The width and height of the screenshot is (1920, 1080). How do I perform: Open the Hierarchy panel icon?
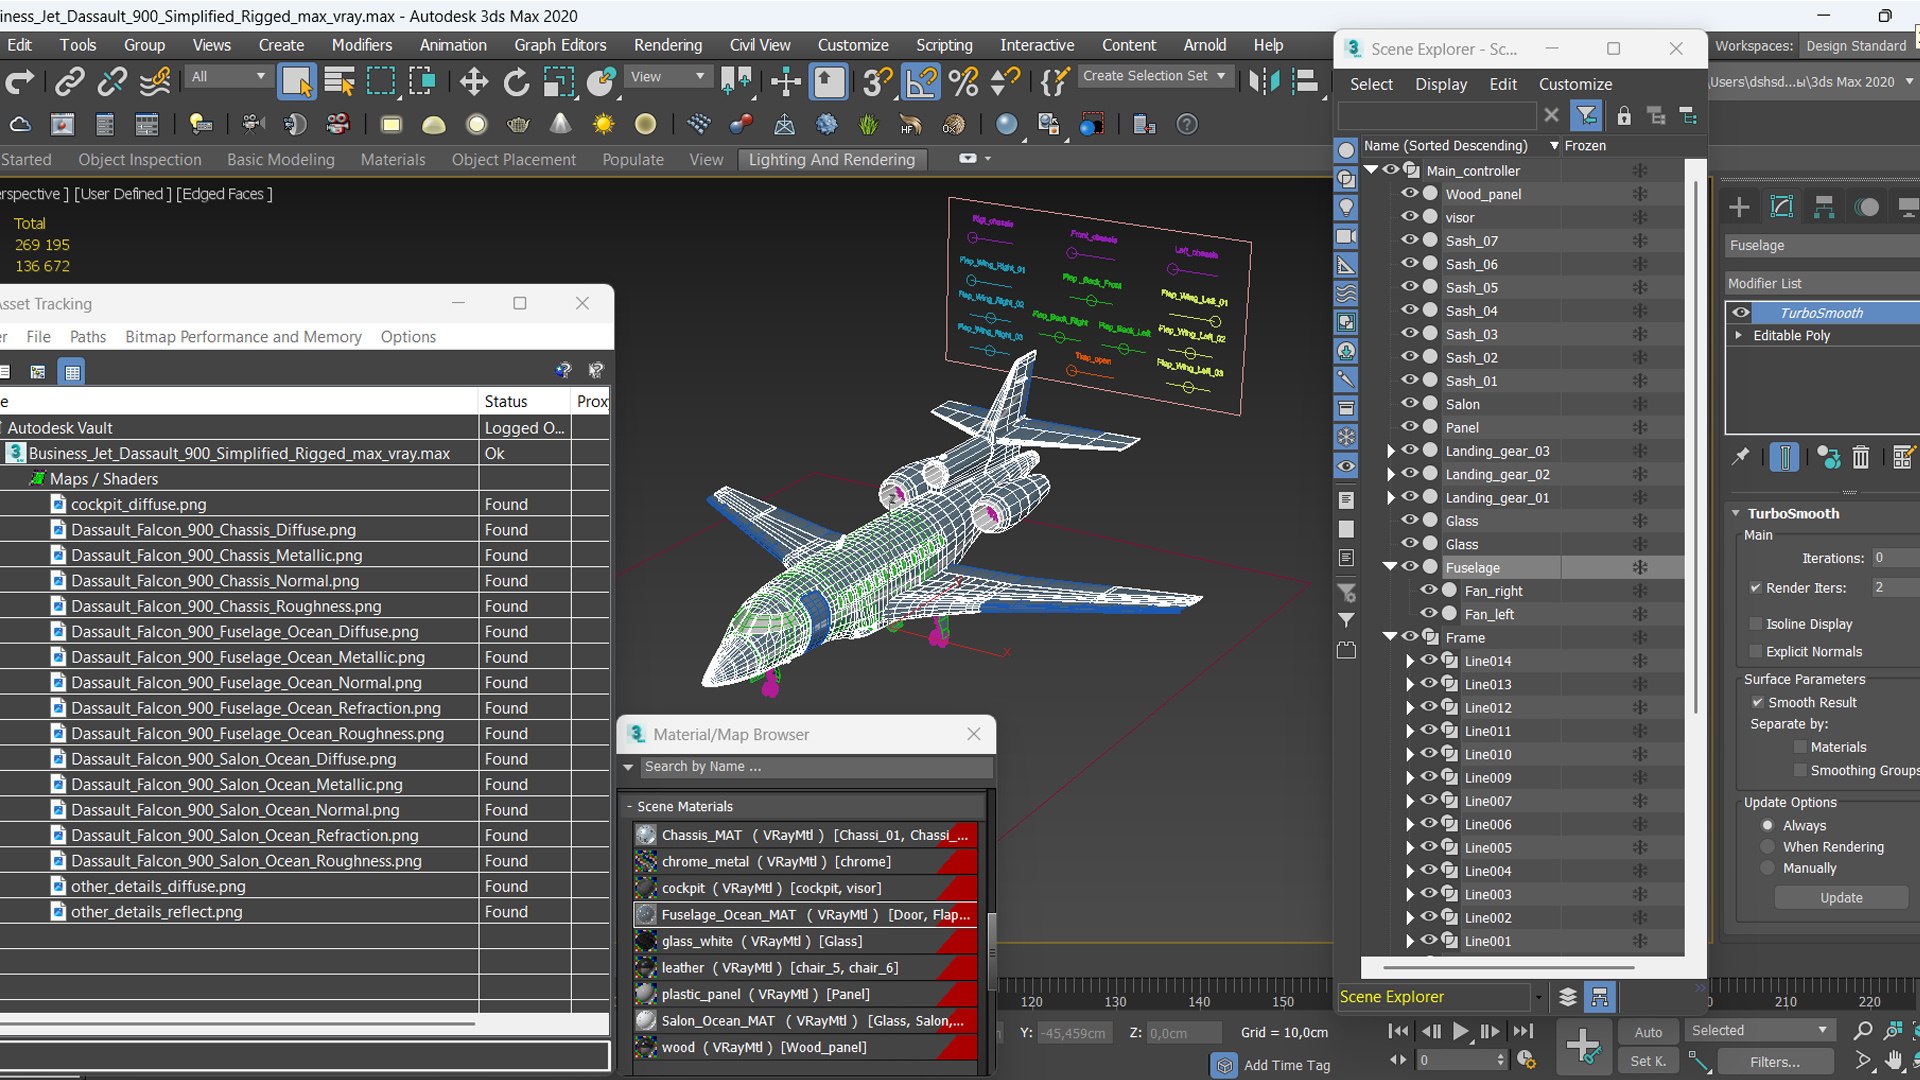(x=1824, y=207)
